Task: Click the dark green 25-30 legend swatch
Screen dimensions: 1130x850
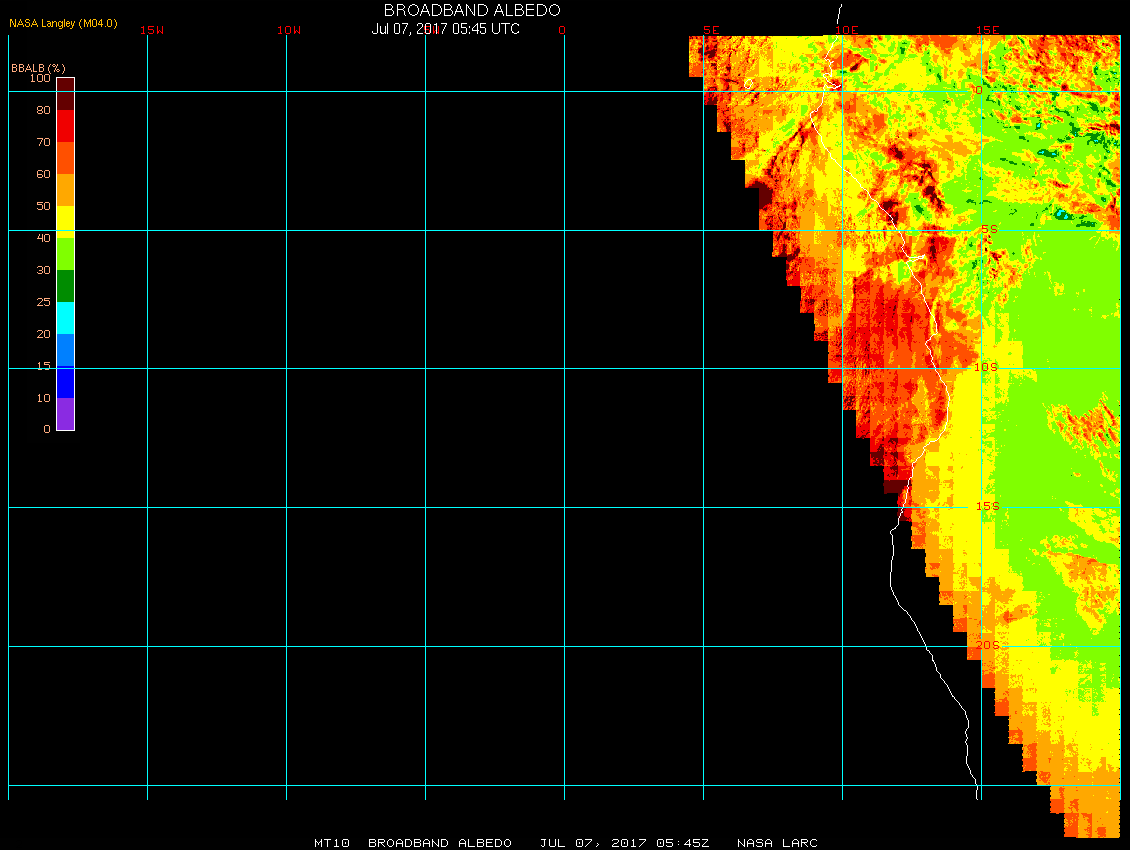Action: pyautogui.click(x=66, y=286)
